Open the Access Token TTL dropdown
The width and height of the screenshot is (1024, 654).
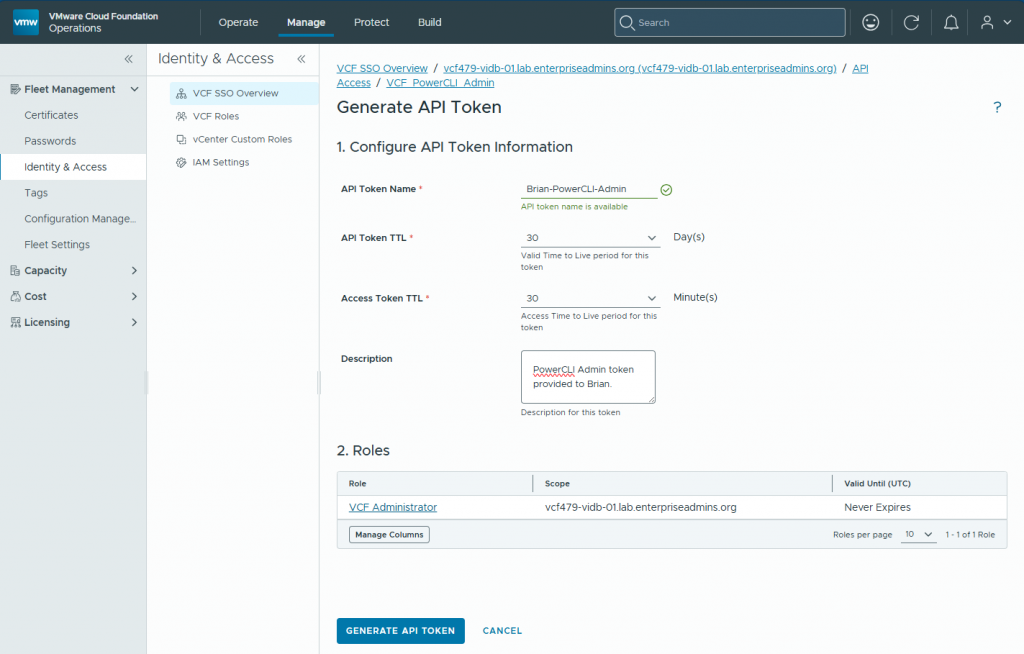click(590, 298)
